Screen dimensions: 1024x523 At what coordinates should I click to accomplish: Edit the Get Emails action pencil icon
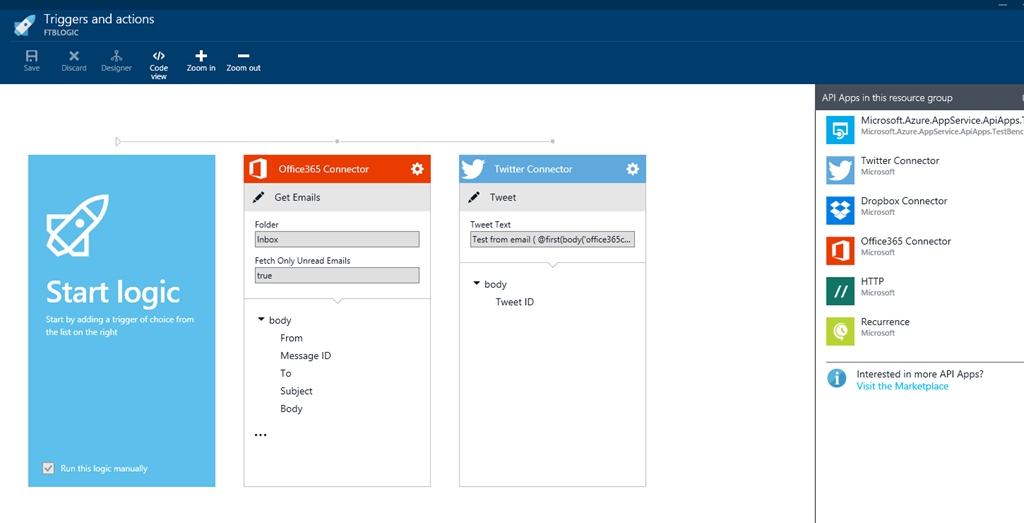tap(259, 197)
